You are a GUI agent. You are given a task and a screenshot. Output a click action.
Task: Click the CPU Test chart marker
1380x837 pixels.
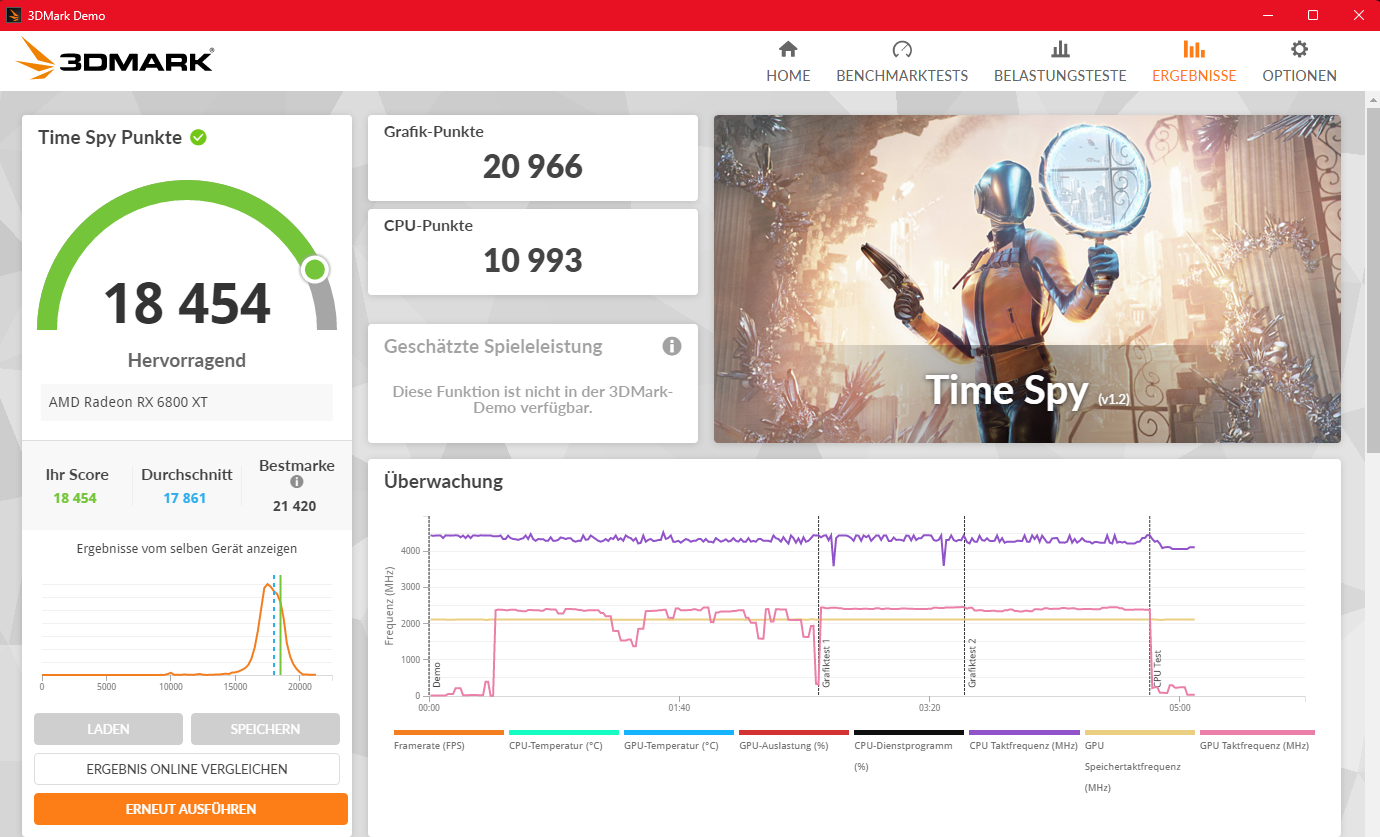[x=1158, y=671]
